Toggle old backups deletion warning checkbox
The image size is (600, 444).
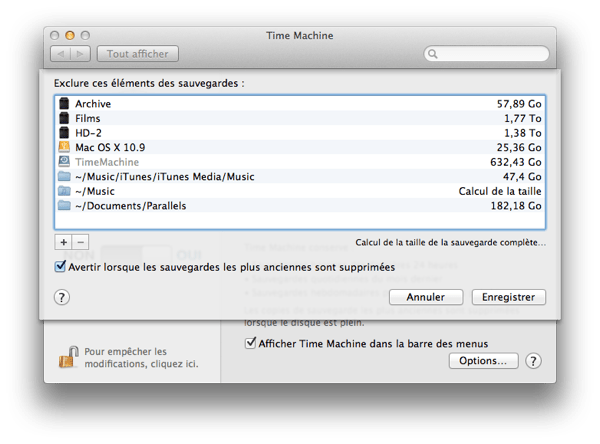61,267
